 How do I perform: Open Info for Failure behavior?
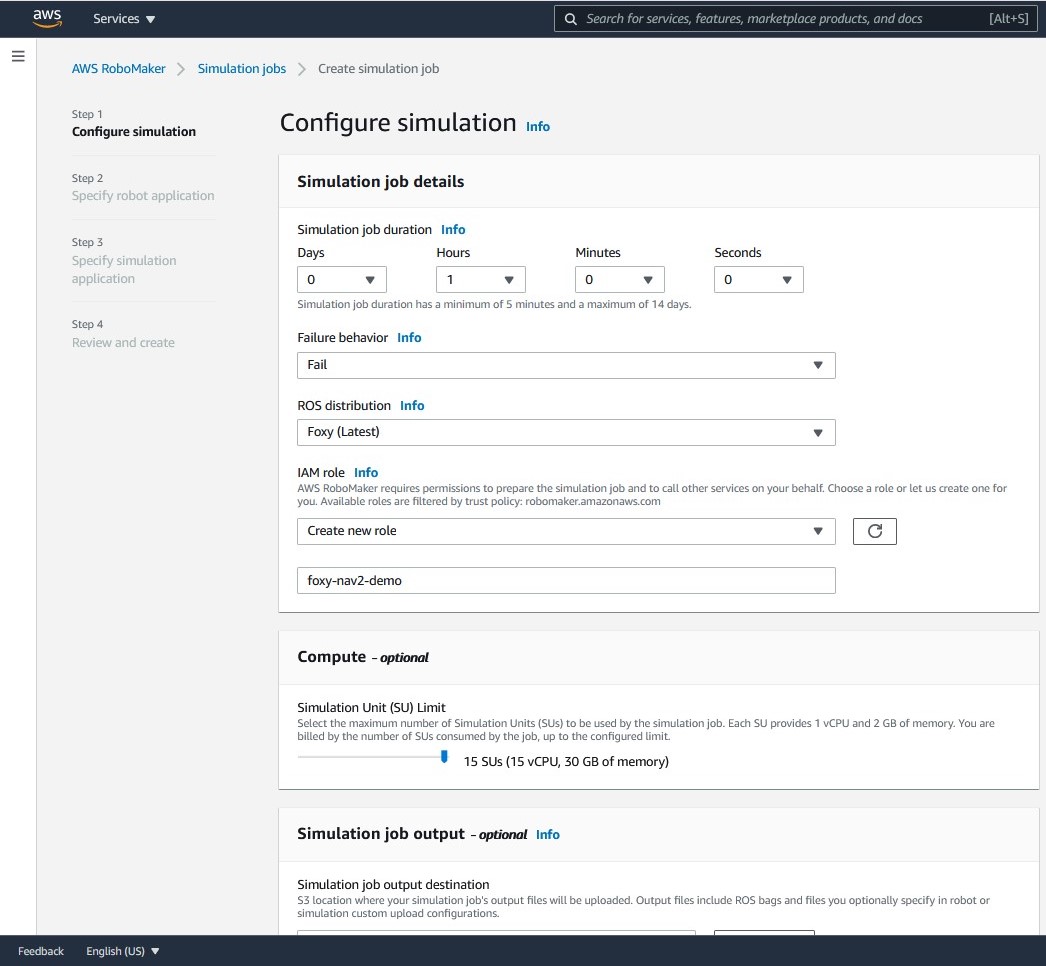point(409,338)
